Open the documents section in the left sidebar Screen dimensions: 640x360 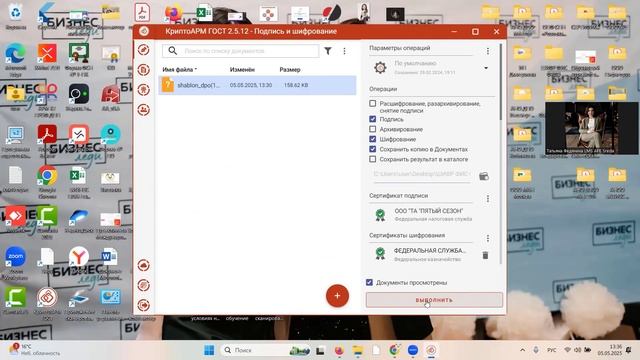[x=143, y=70]
